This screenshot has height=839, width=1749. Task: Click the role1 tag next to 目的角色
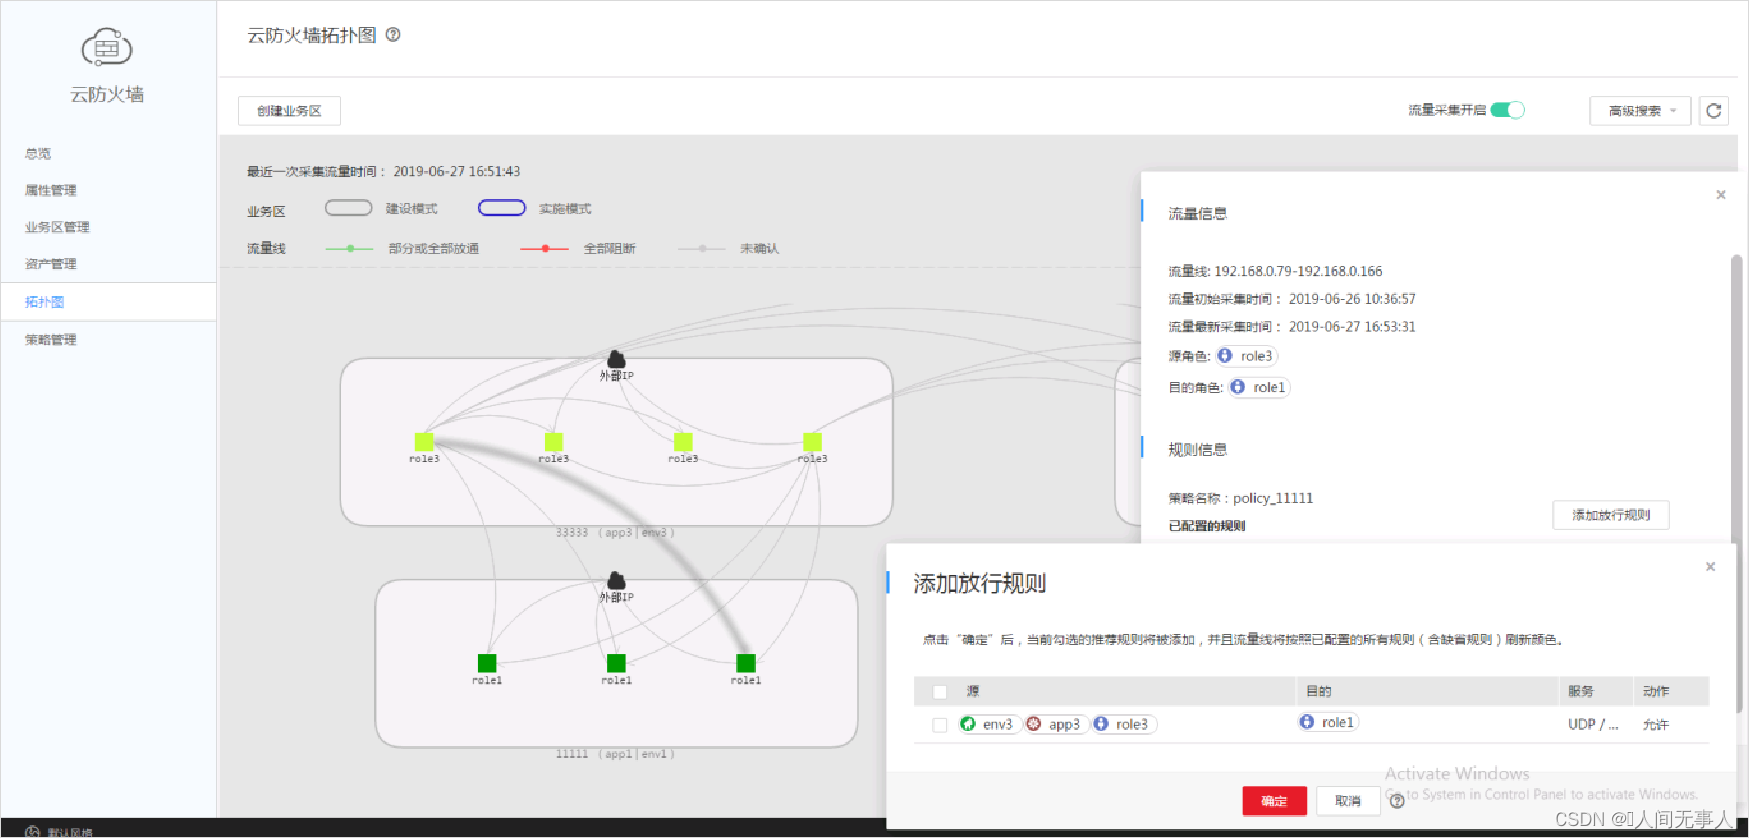1259,387
